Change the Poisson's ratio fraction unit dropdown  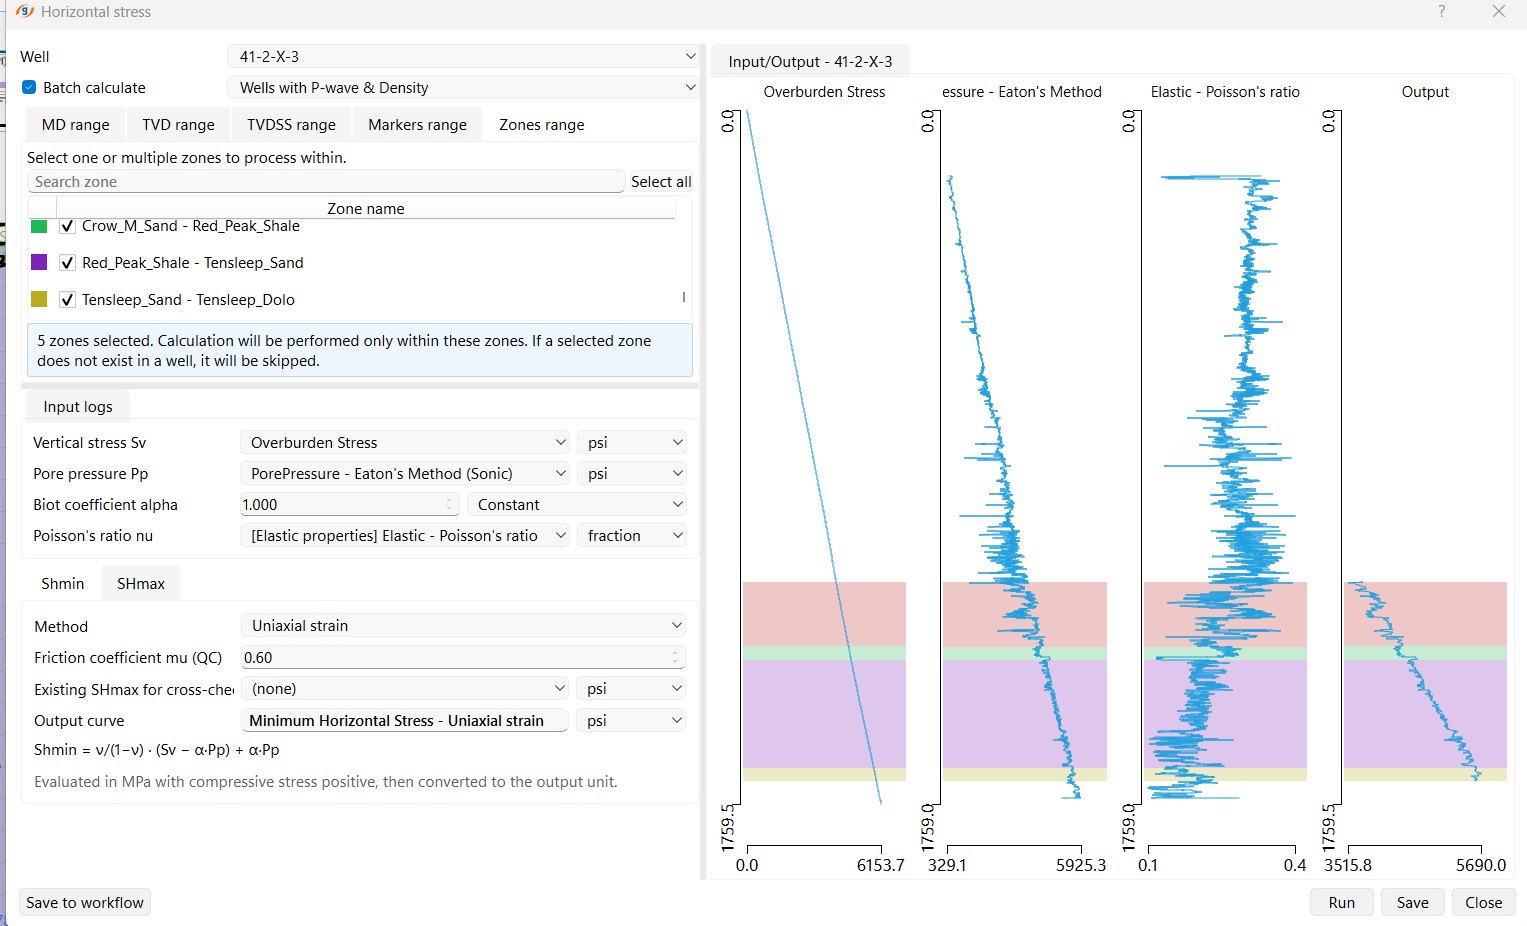[x=632, y=536]
